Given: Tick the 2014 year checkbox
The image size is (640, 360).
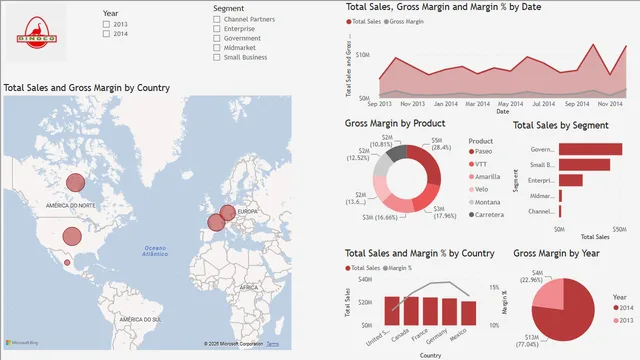Looking at the screenshot, I should (x=107, y=34).
